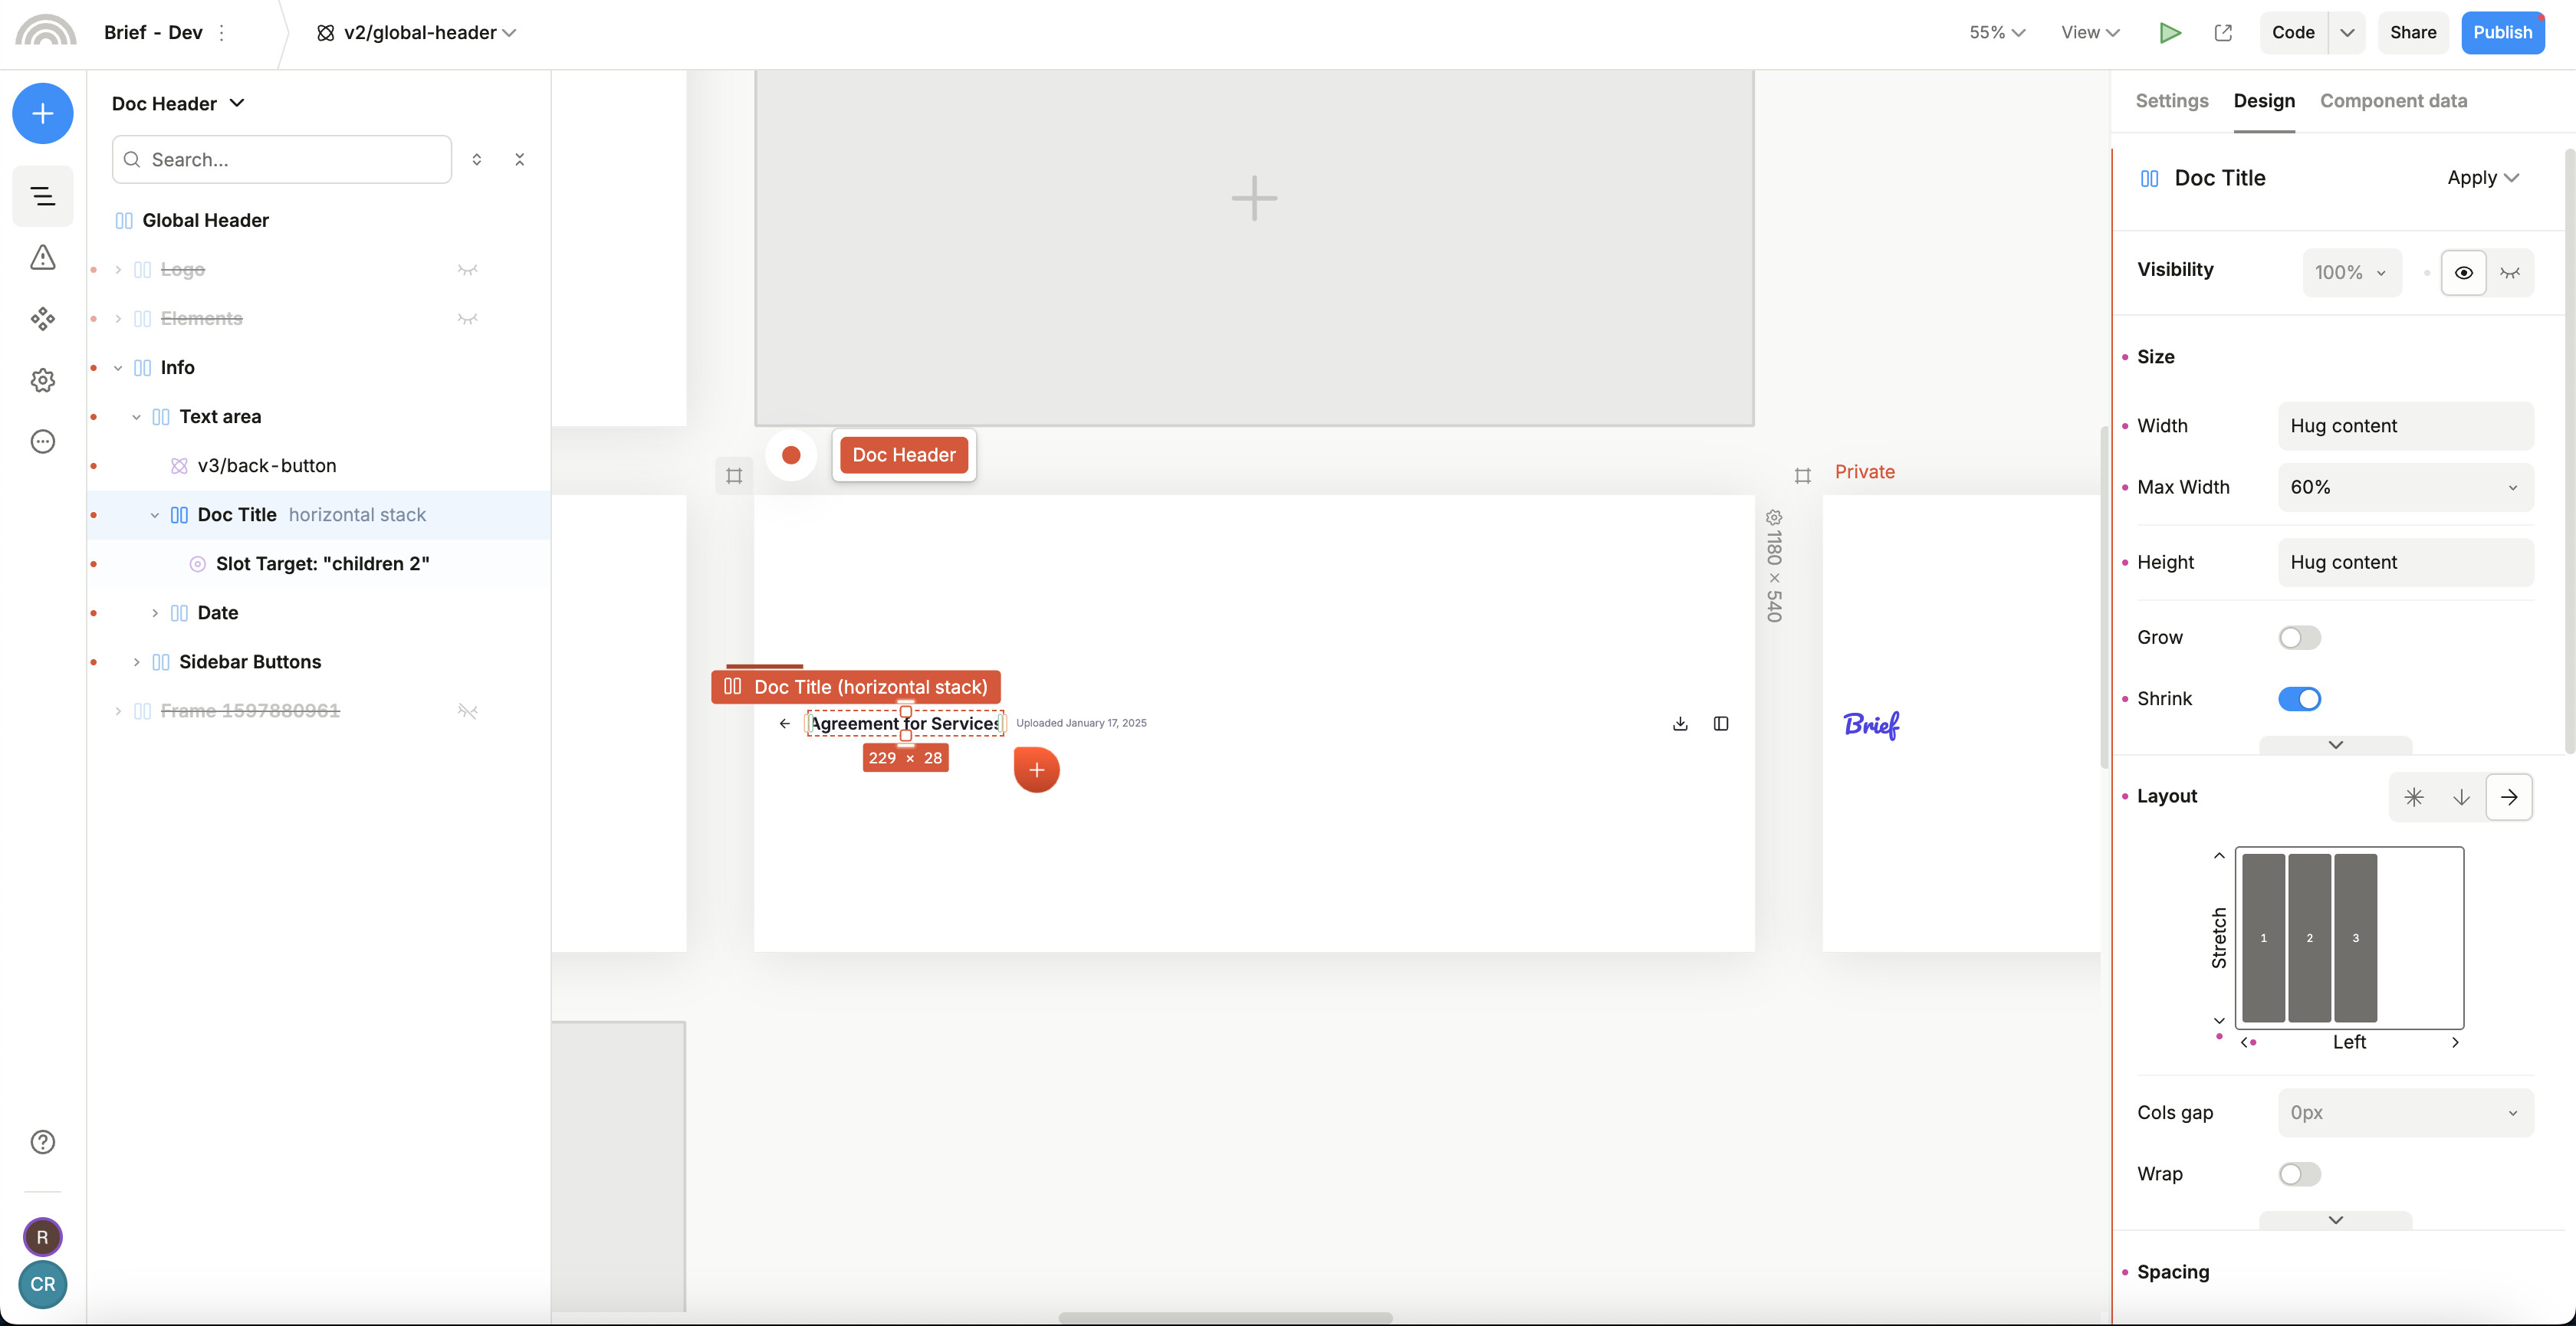This screenshot has height=1326, width=2576.
Task: Click the blue add element plus button
Action: 42,113
